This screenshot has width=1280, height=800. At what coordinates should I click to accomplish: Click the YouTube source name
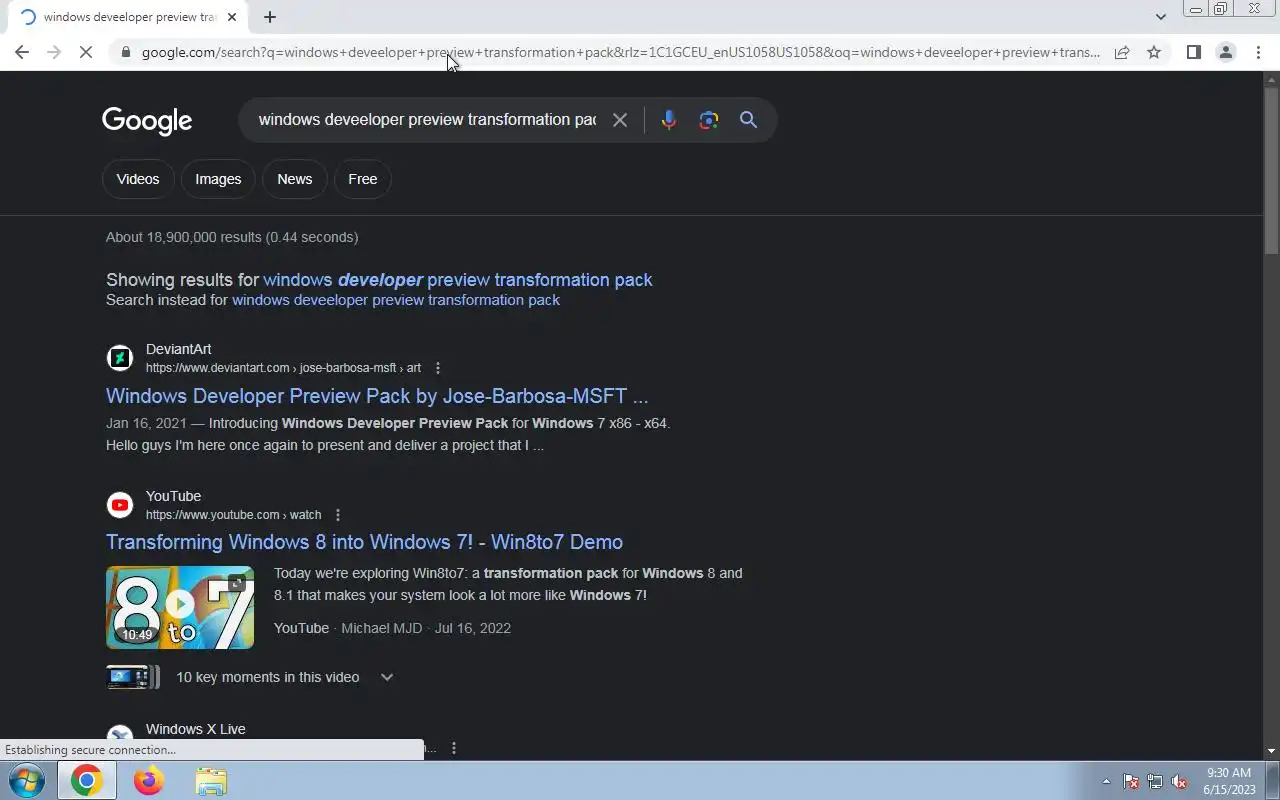pos(301,628)
